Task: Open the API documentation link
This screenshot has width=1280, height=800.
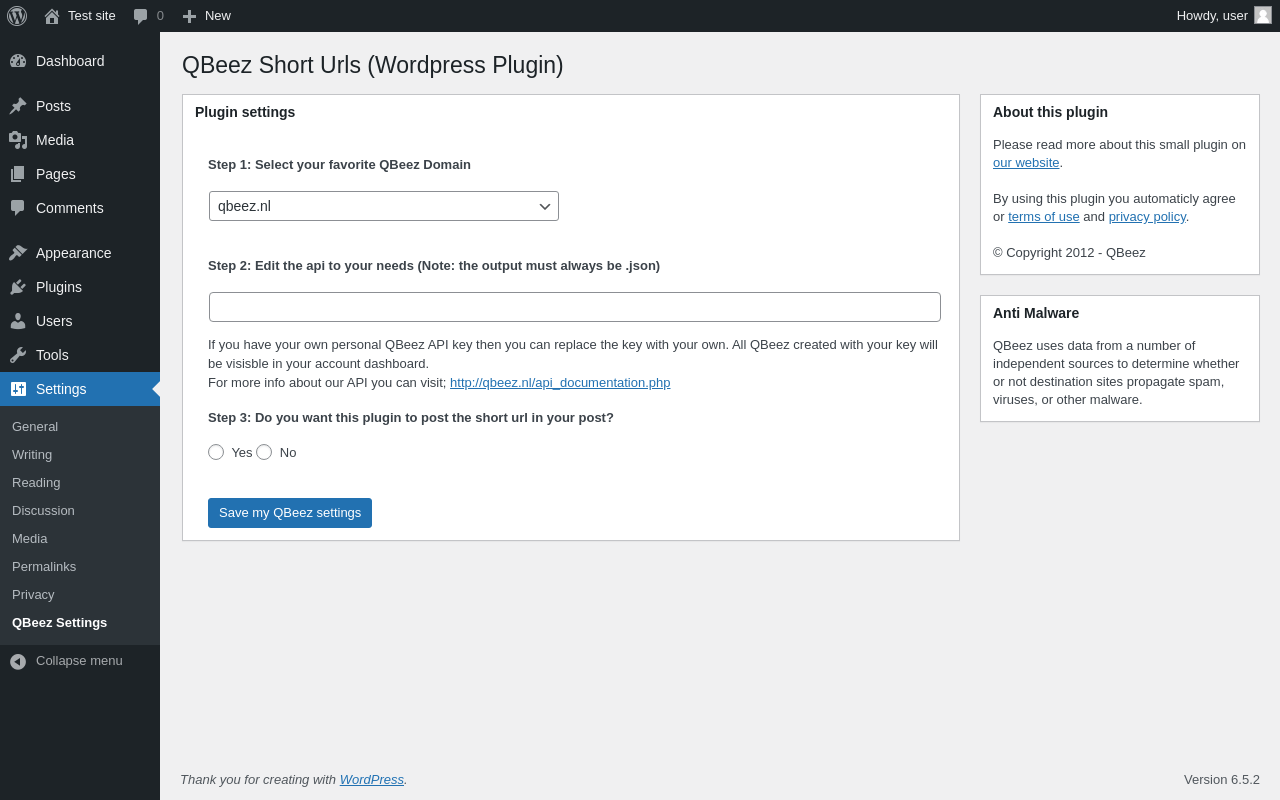Action: click(560, 383)
